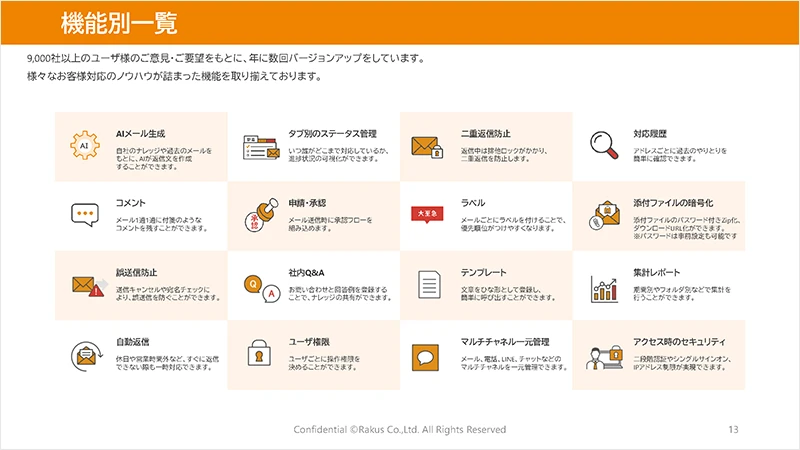Click the タブ別のステータス管理 heading
The width and height of the screenshot is (800, 450).
pyautogui.click(x=332, y=134)
